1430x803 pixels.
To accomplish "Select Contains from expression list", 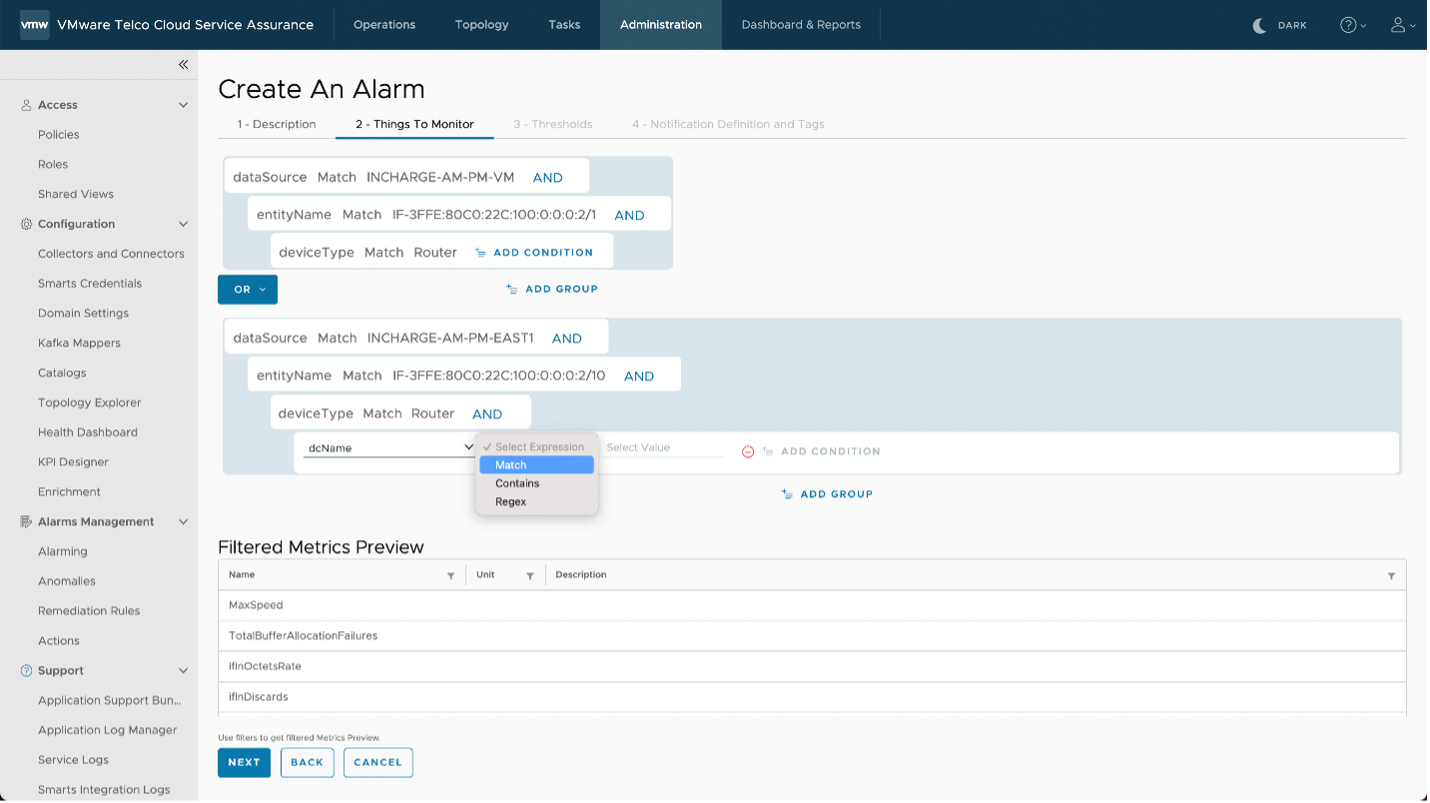I will (537, 484).
